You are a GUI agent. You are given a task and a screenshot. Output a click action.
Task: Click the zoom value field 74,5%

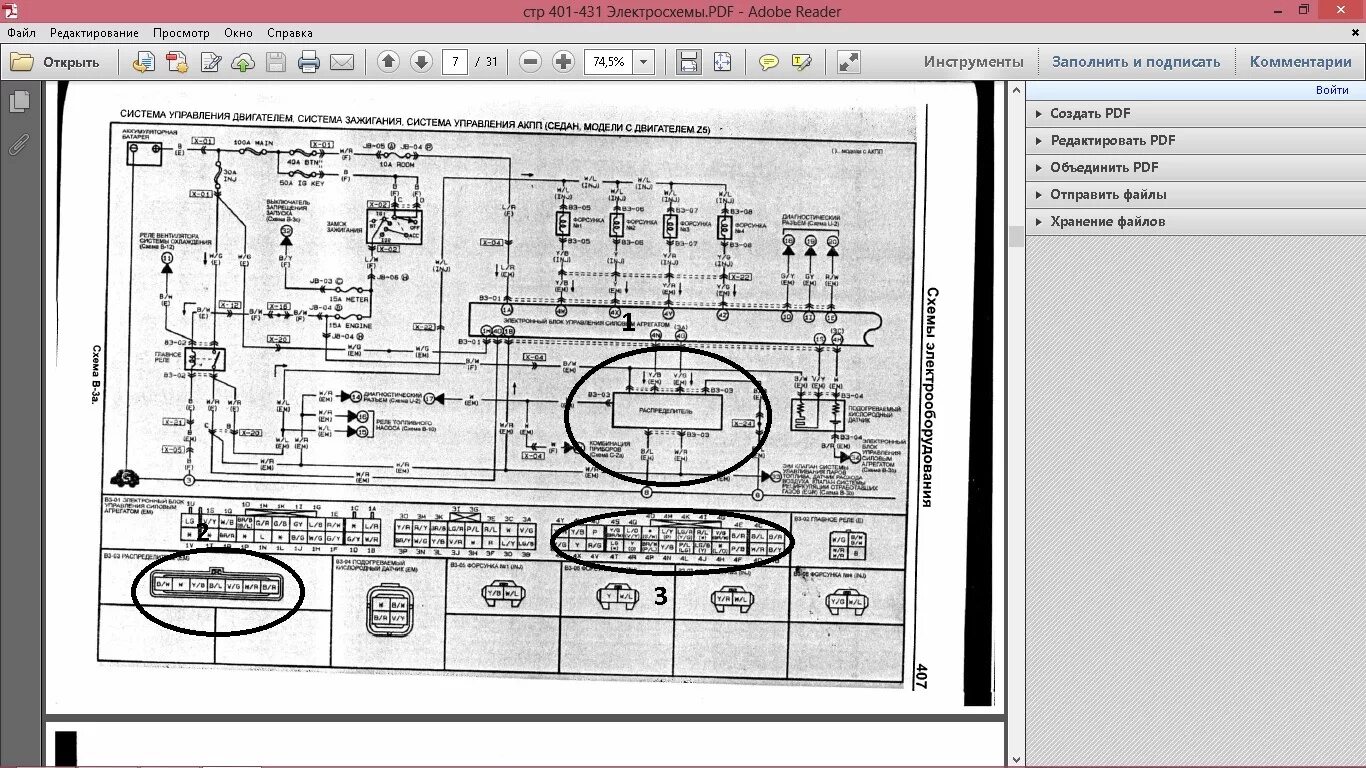(608, 62)
